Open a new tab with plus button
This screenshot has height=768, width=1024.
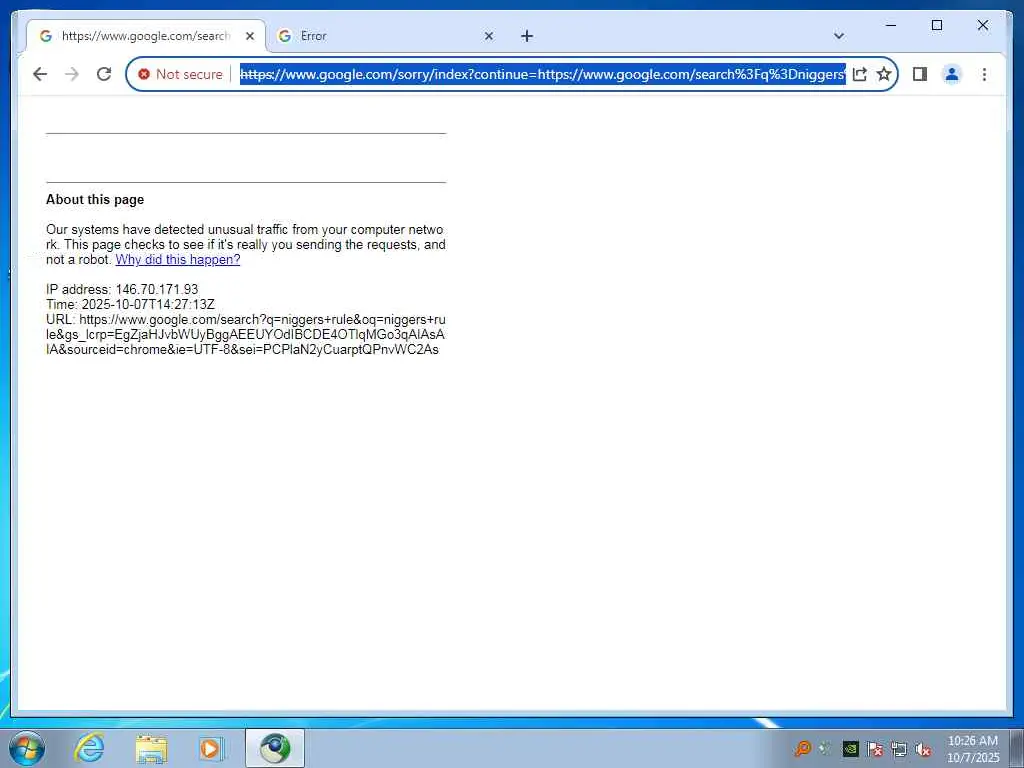(527, 36)
